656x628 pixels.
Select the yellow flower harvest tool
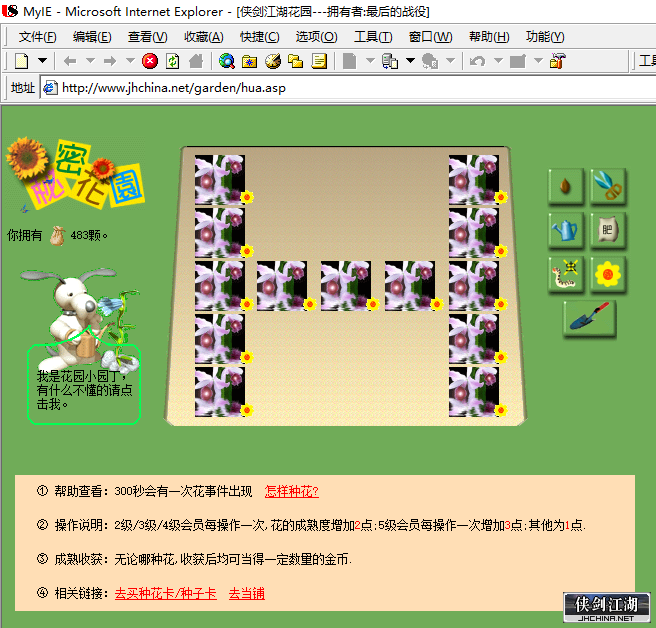(608, 274)
